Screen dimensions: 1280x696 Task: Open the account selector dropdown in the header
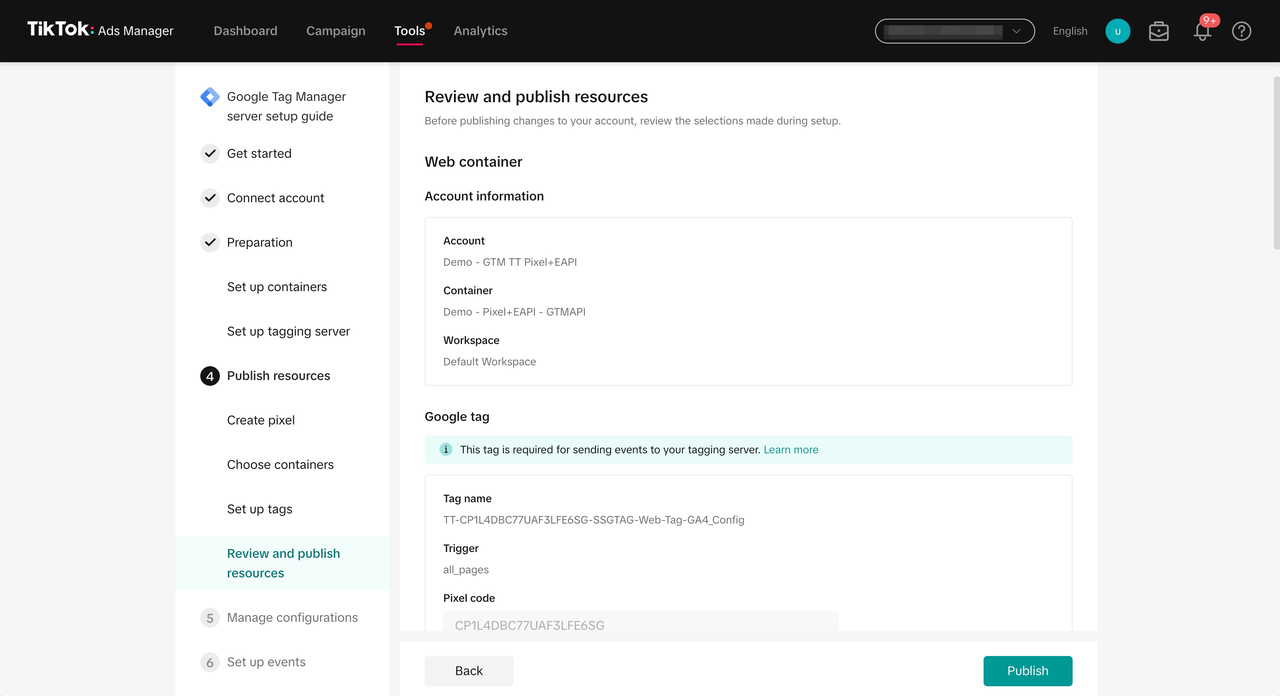pos(954,31)
